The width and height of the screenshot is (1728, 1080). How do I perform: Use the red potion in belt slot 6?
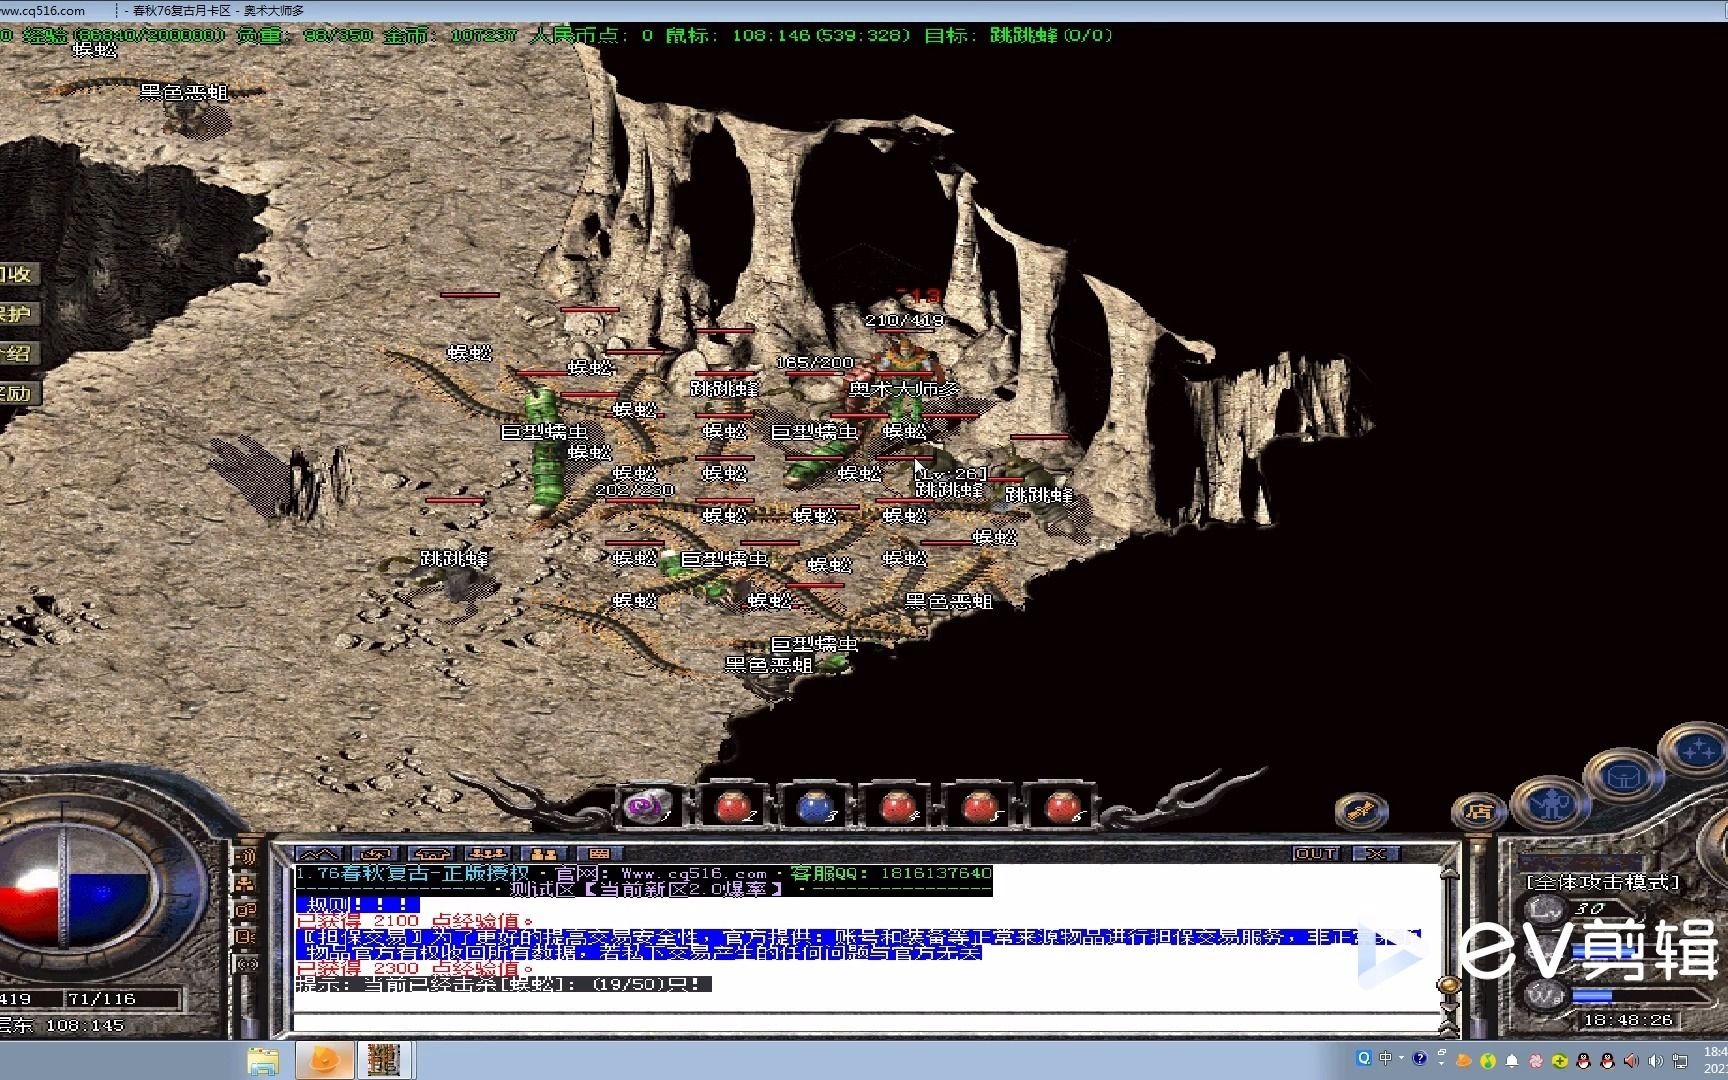(x=1060, y=806)
